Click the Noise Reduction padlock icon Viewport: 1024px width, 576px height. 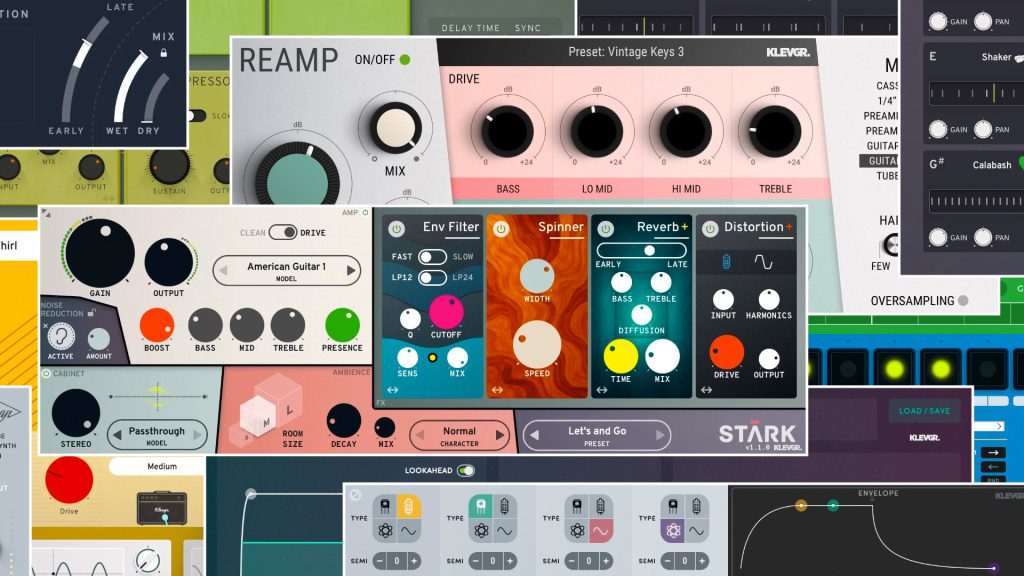pyautogui.click(x=91, y=313)
